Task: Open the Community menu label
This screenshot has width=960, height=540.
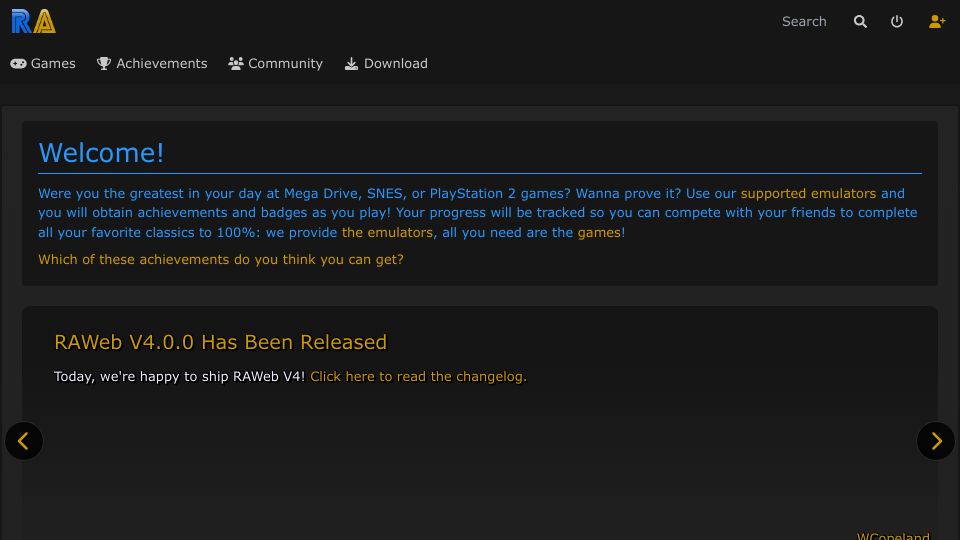Action: (x=285, y=64)
